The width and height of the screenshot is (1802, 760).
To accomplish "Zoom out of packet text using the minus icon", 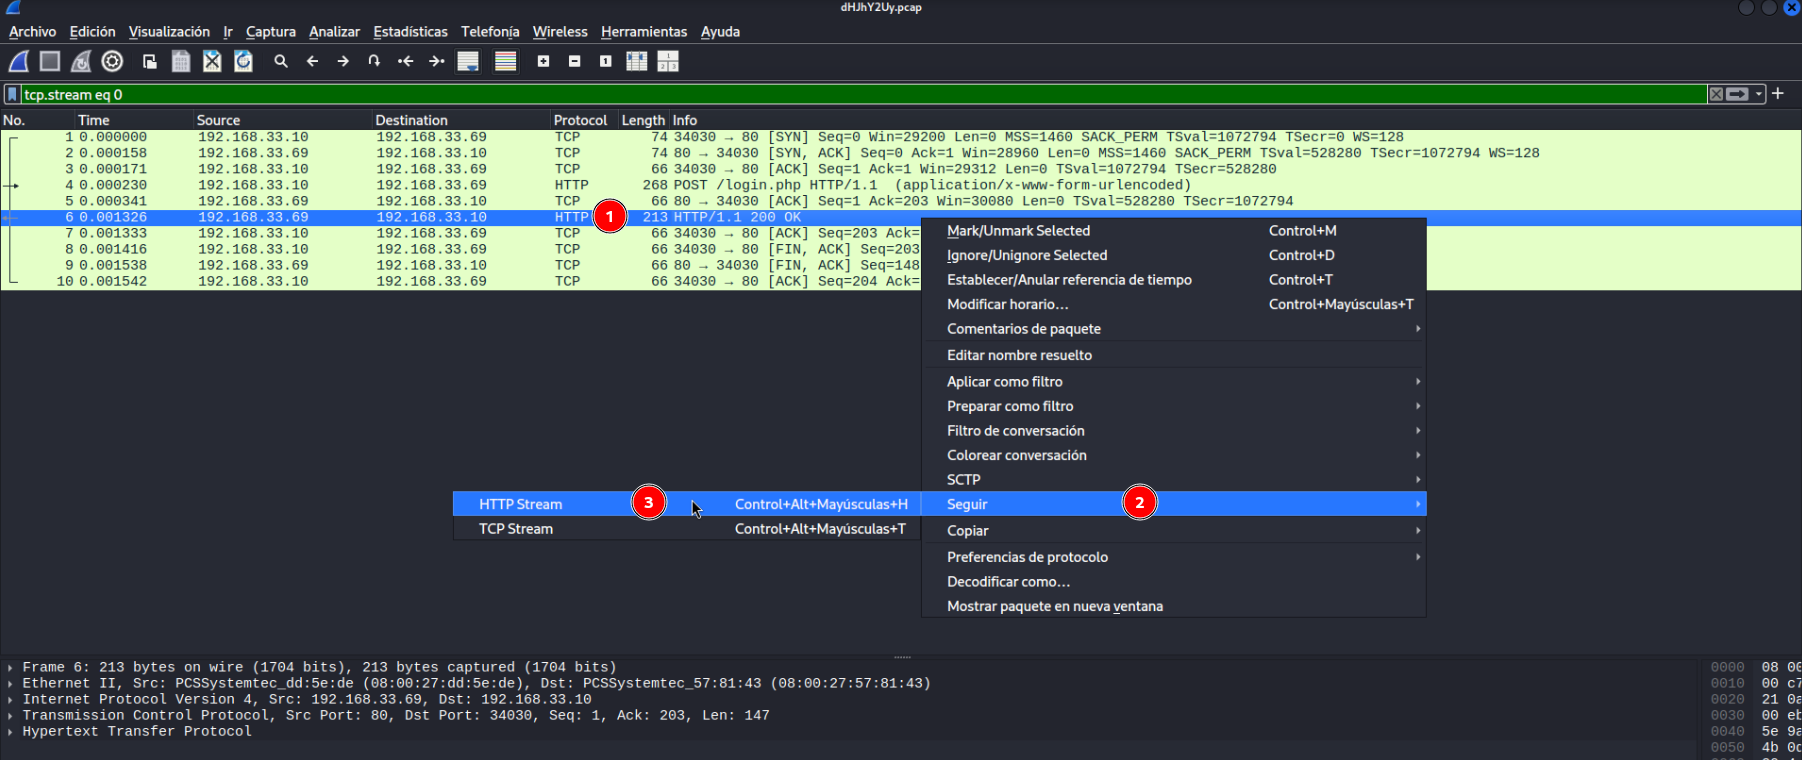I will [x=574, y=61].
